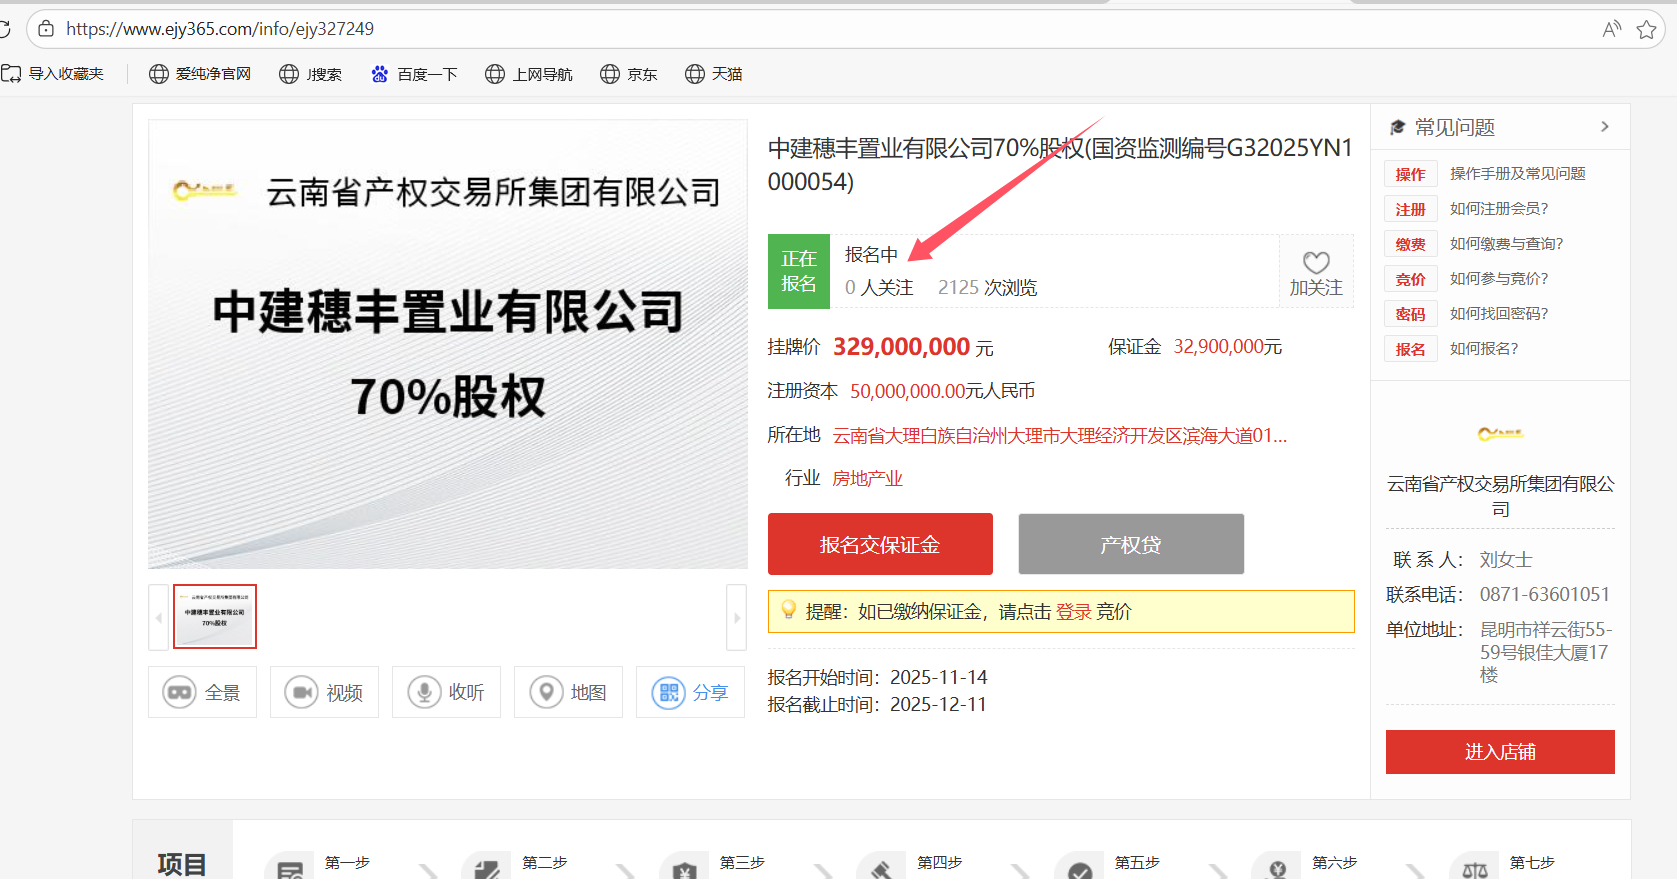Click 报名截止时间 2025-12-11 text
This screenshot has width=1677, height=879.
tap(877, 705)
